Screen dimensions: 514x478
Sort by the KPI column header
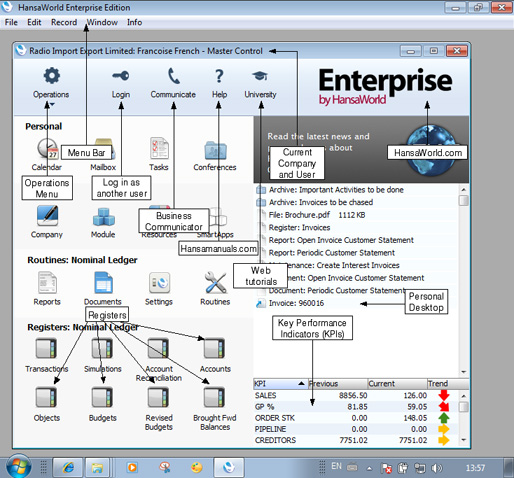coord(280,384)
